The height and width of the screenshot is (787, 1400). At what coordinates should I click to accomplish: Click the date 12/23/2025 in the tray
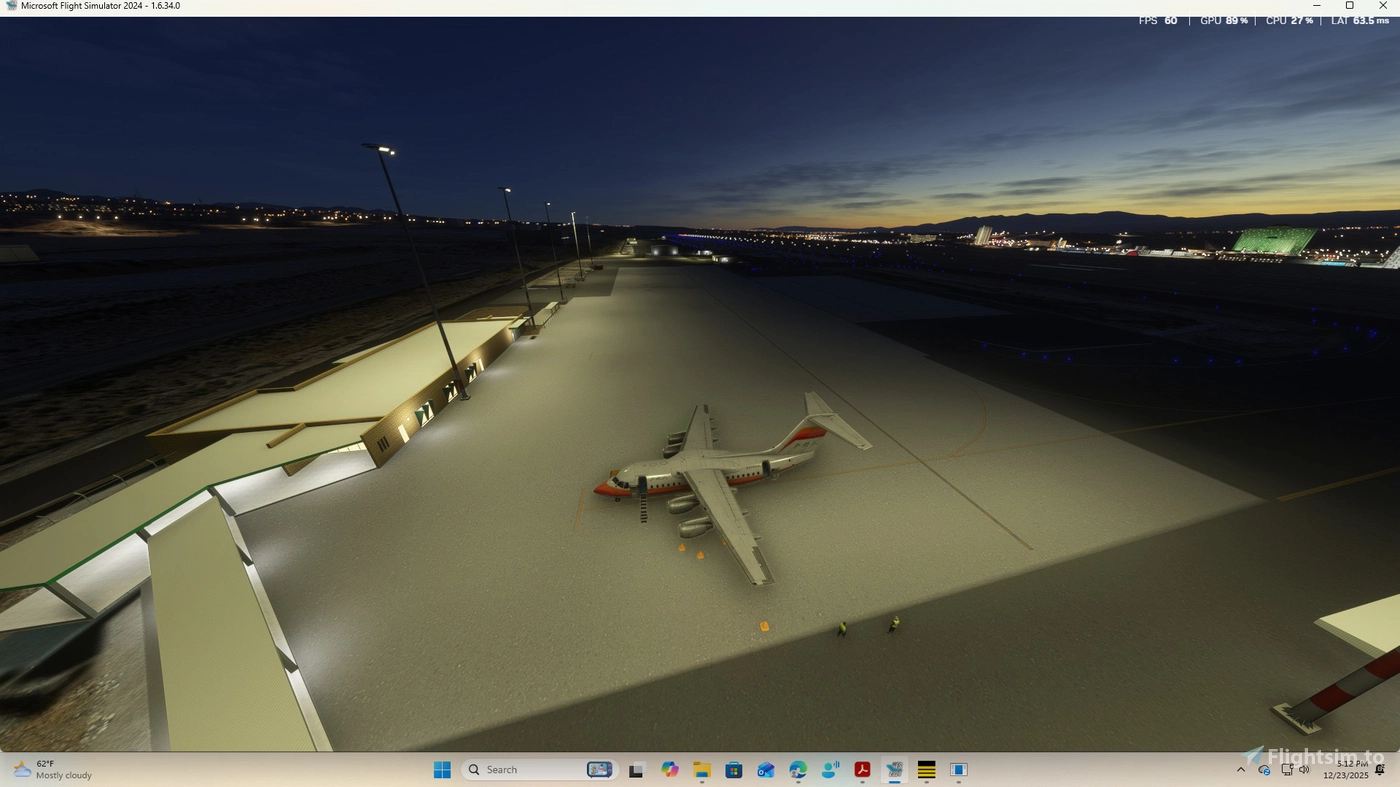(1346, 774)
